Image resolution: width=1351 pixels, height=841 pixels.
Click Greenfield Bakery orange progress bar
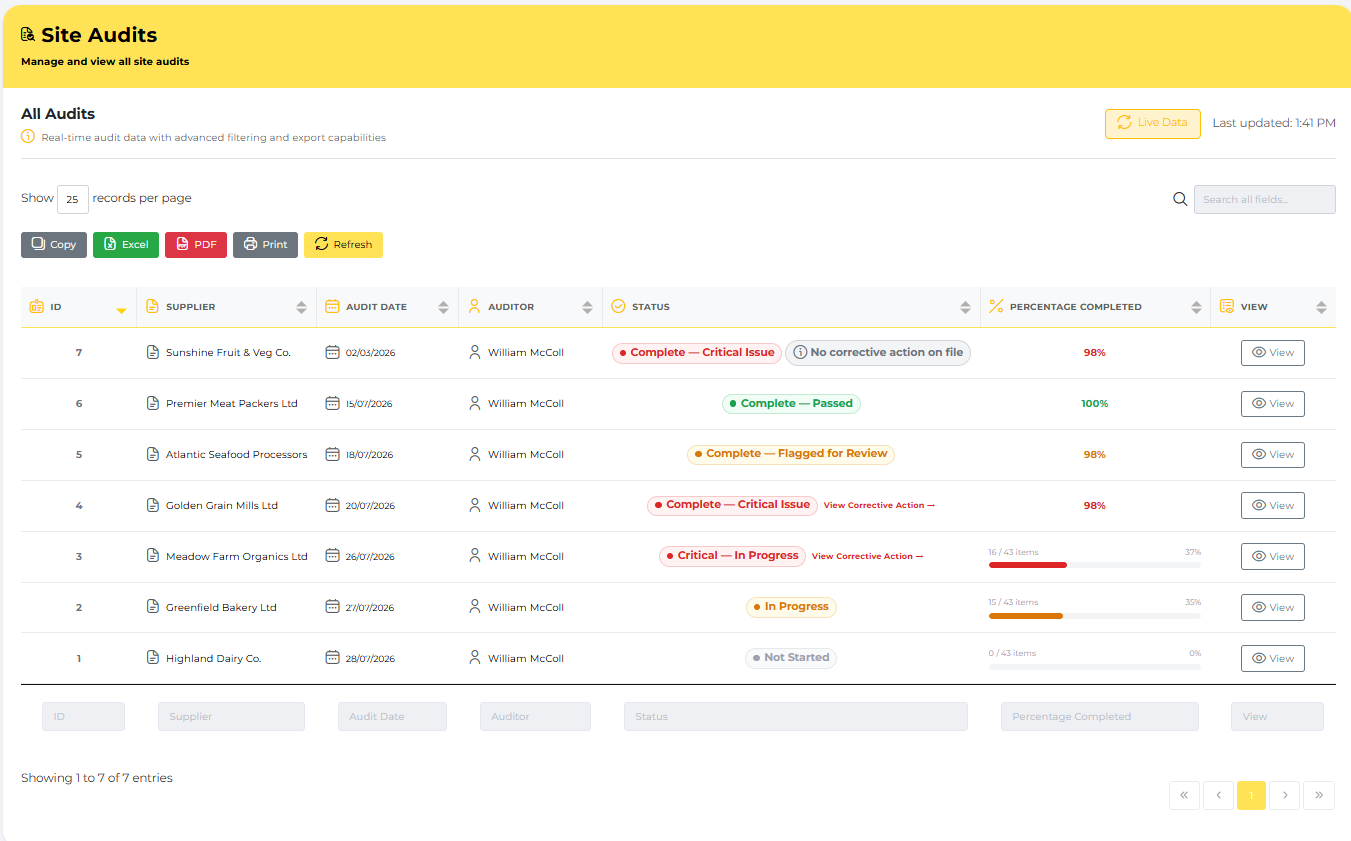[1026, 616]
